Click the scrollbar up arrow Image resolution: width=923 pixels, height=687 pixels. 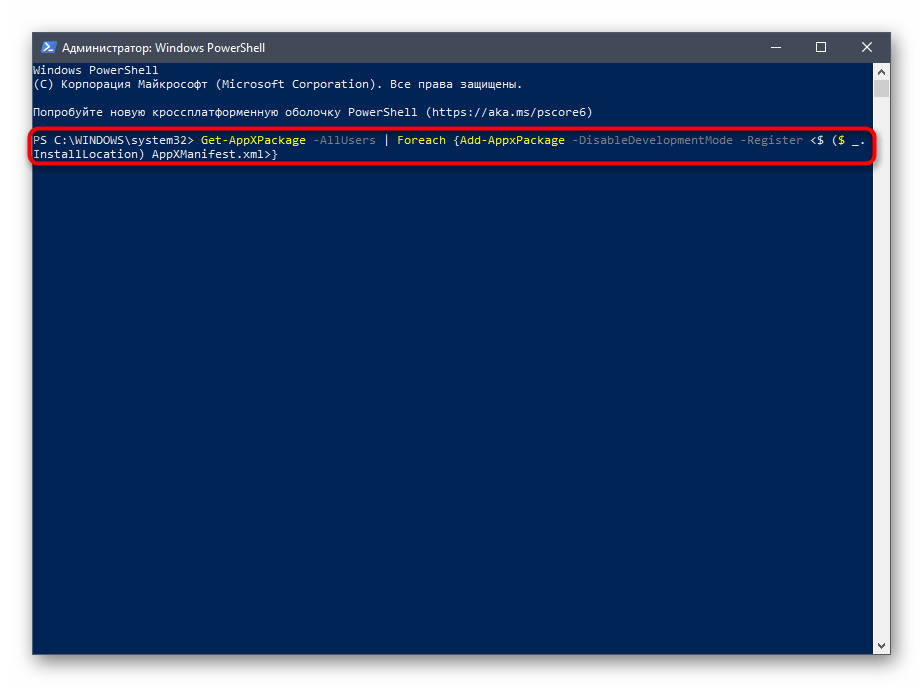[x=881, y=71]
